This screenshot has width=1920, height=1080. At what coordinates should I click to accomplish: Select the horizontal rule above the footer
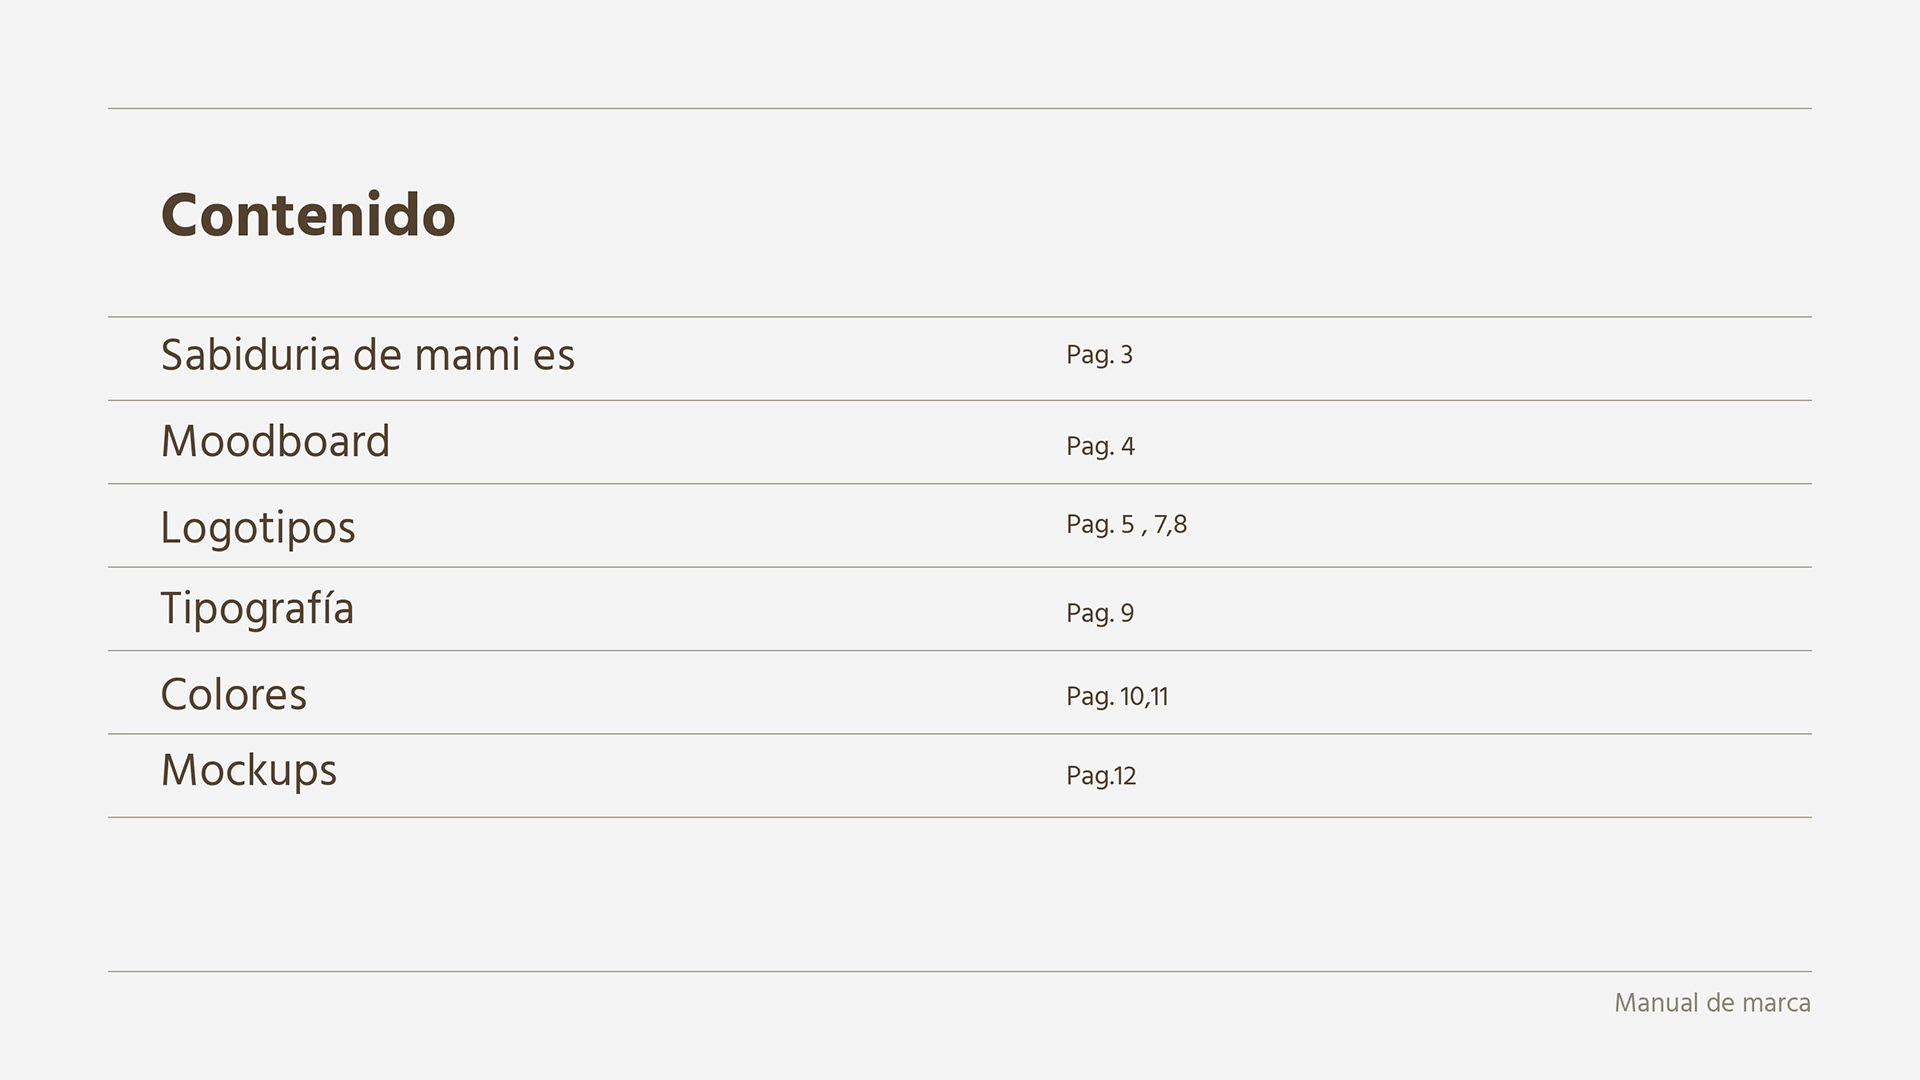pyautogui.click(x=960, y=971)
